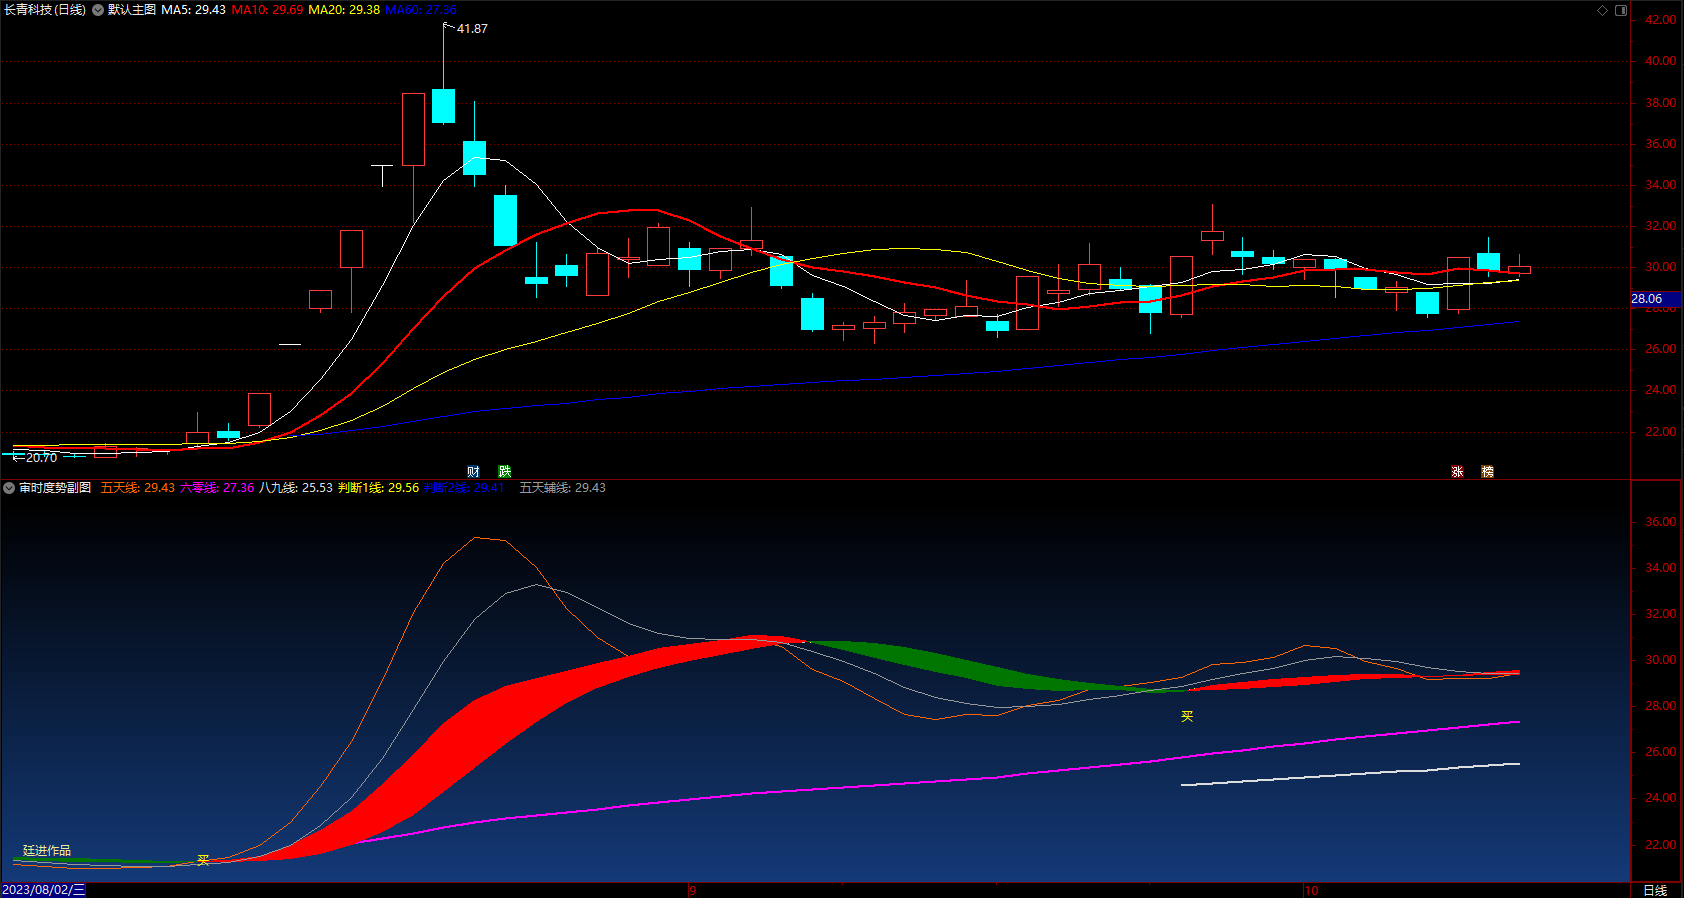The width and height of the screenshot is (1684, 898).
Task: Click the yellow 买 signal at chart start
Action: click(203, 860)
